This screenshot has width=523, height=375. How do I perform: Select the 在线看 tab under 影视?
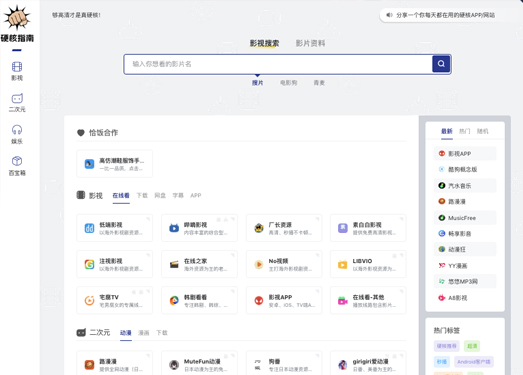point(121,195)
